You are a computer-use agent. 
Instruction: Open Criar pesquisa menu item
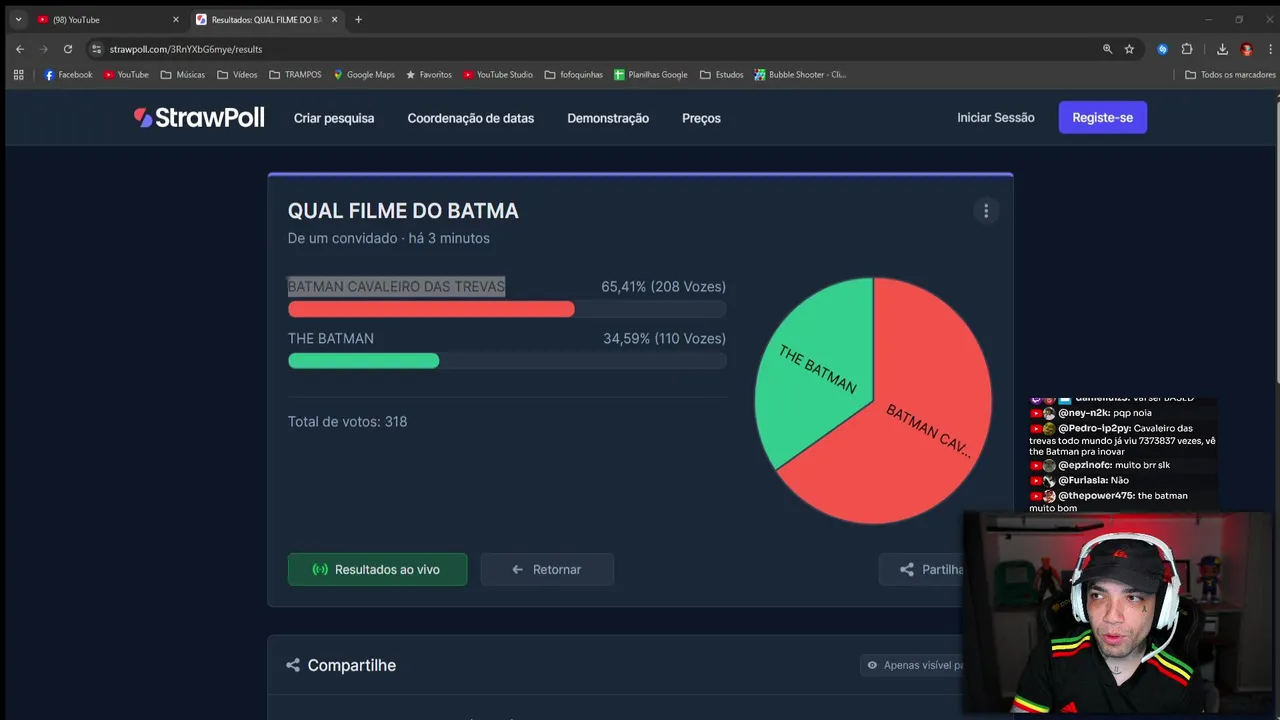click(x=334, y=118)
